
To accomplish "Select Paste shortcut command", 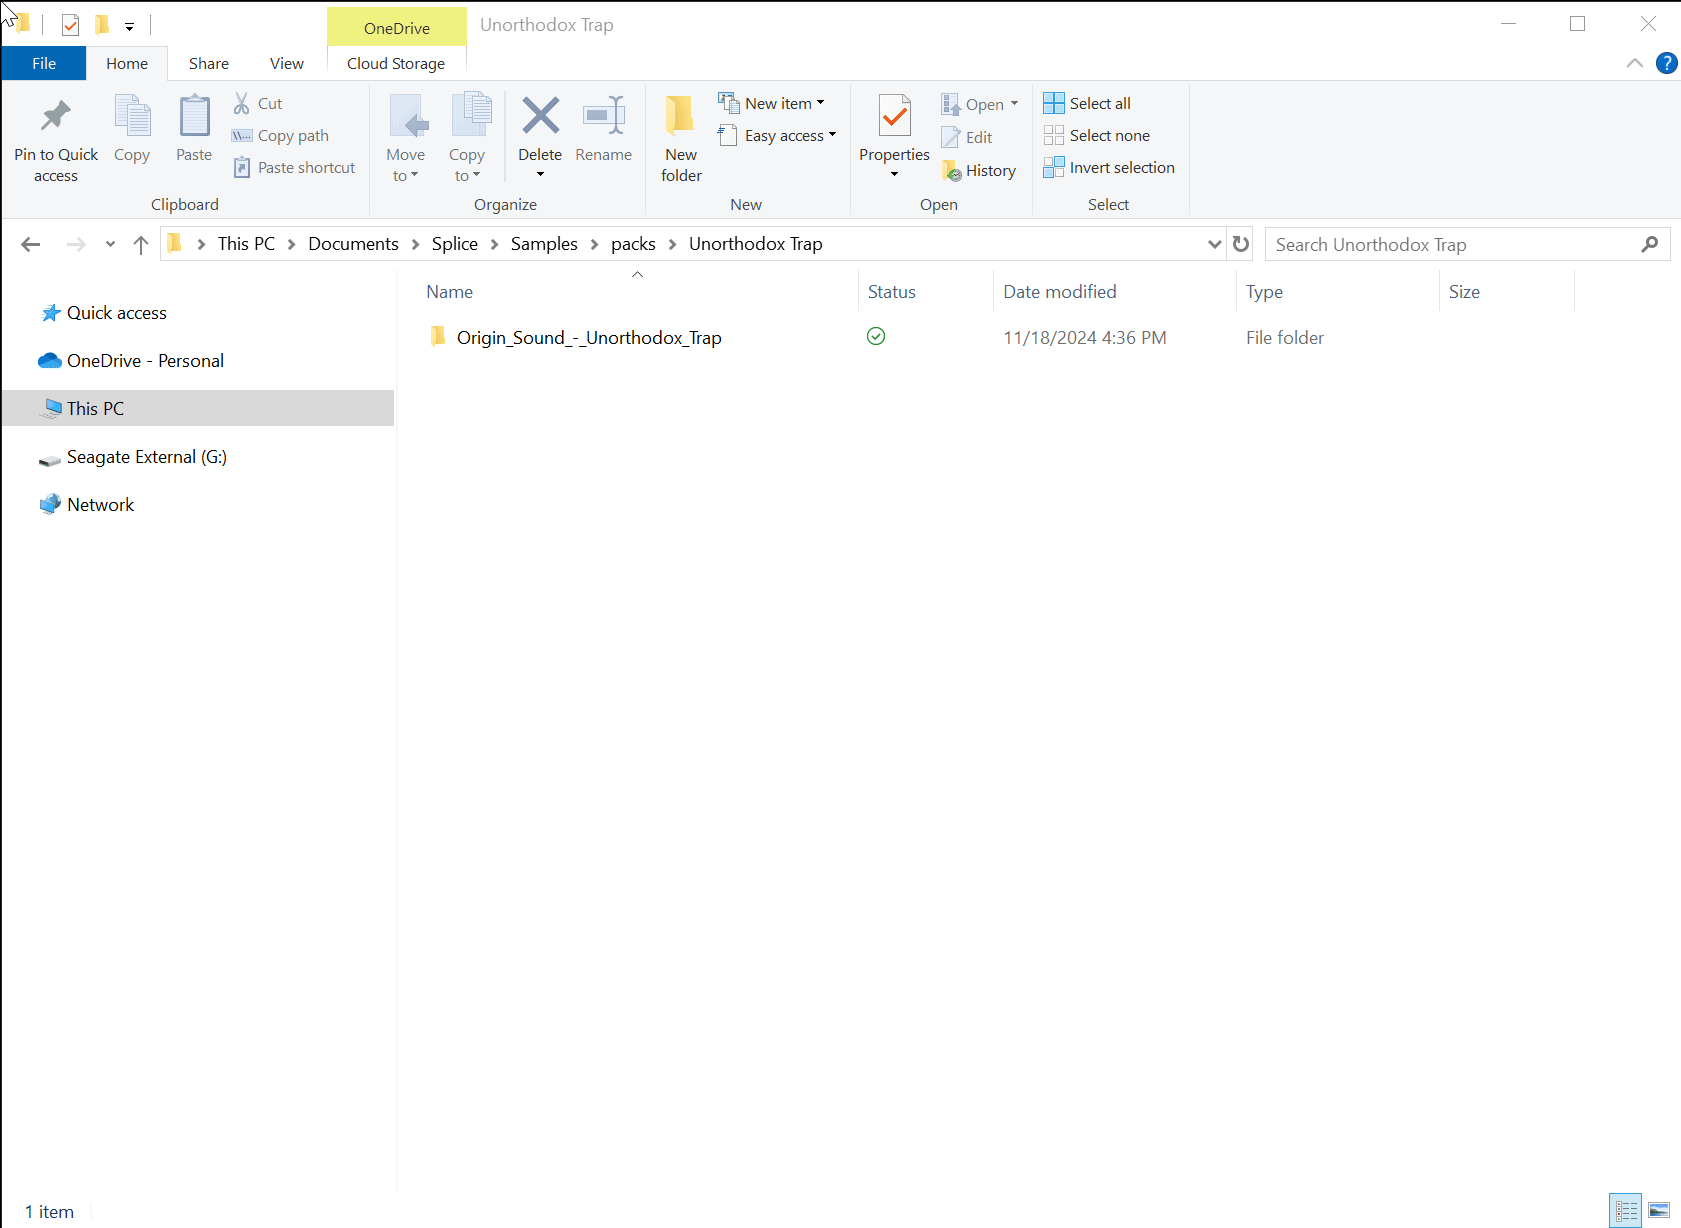I will (x=294, y=167).
